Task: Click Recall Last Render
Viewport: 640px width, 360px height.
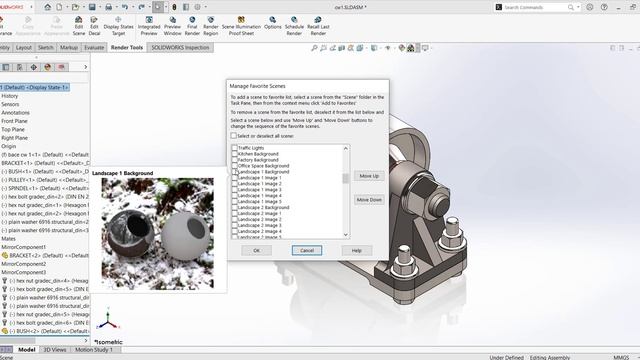Action: point(318,26)
